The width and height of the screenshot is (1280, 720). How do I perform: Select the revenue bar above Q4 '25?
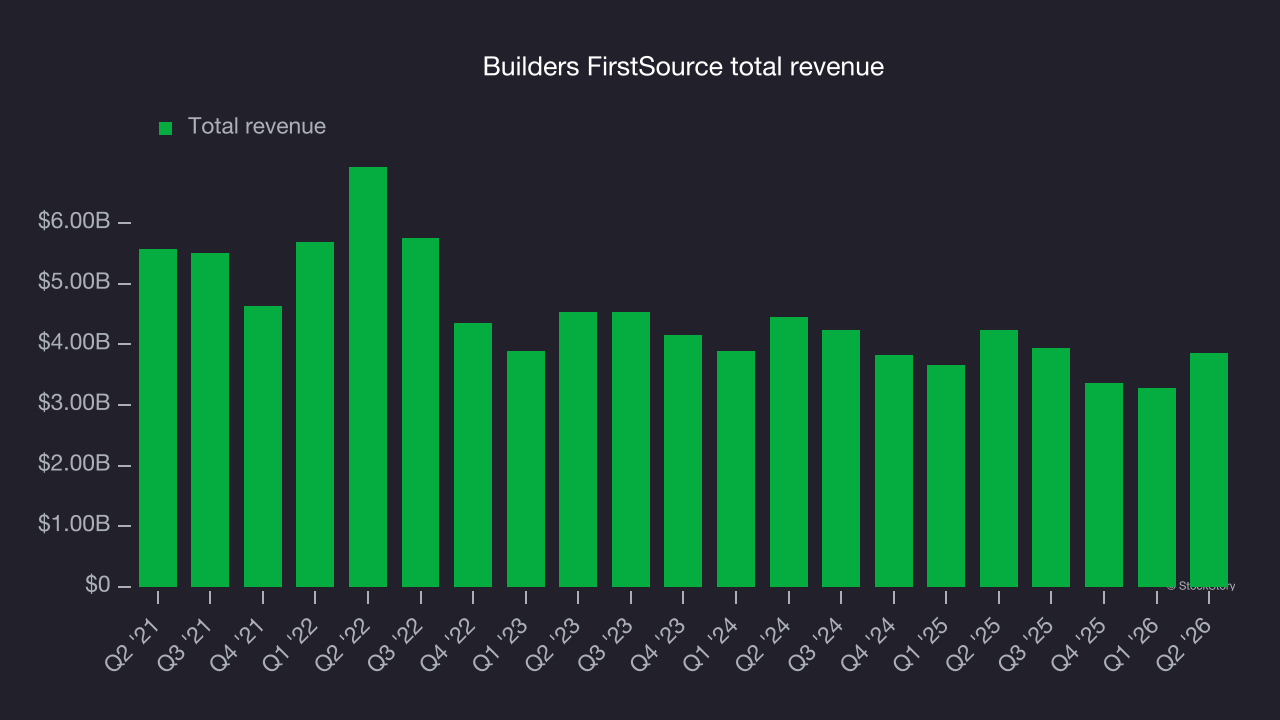(x=1104, y=485)
